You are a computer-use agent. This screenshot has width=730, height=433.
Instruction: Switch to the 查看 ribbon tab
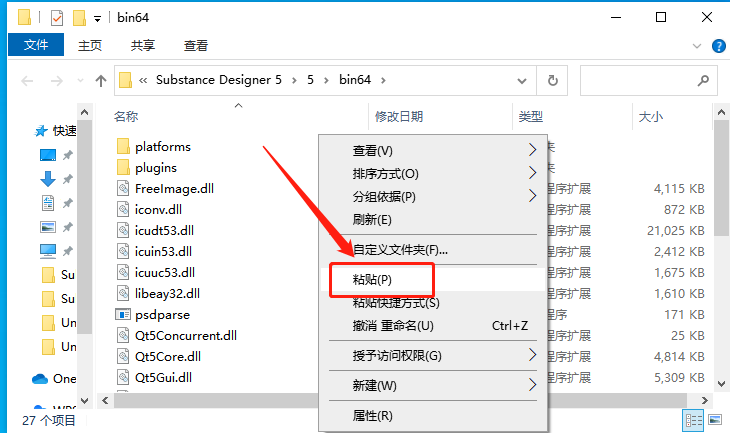point(196,46)
